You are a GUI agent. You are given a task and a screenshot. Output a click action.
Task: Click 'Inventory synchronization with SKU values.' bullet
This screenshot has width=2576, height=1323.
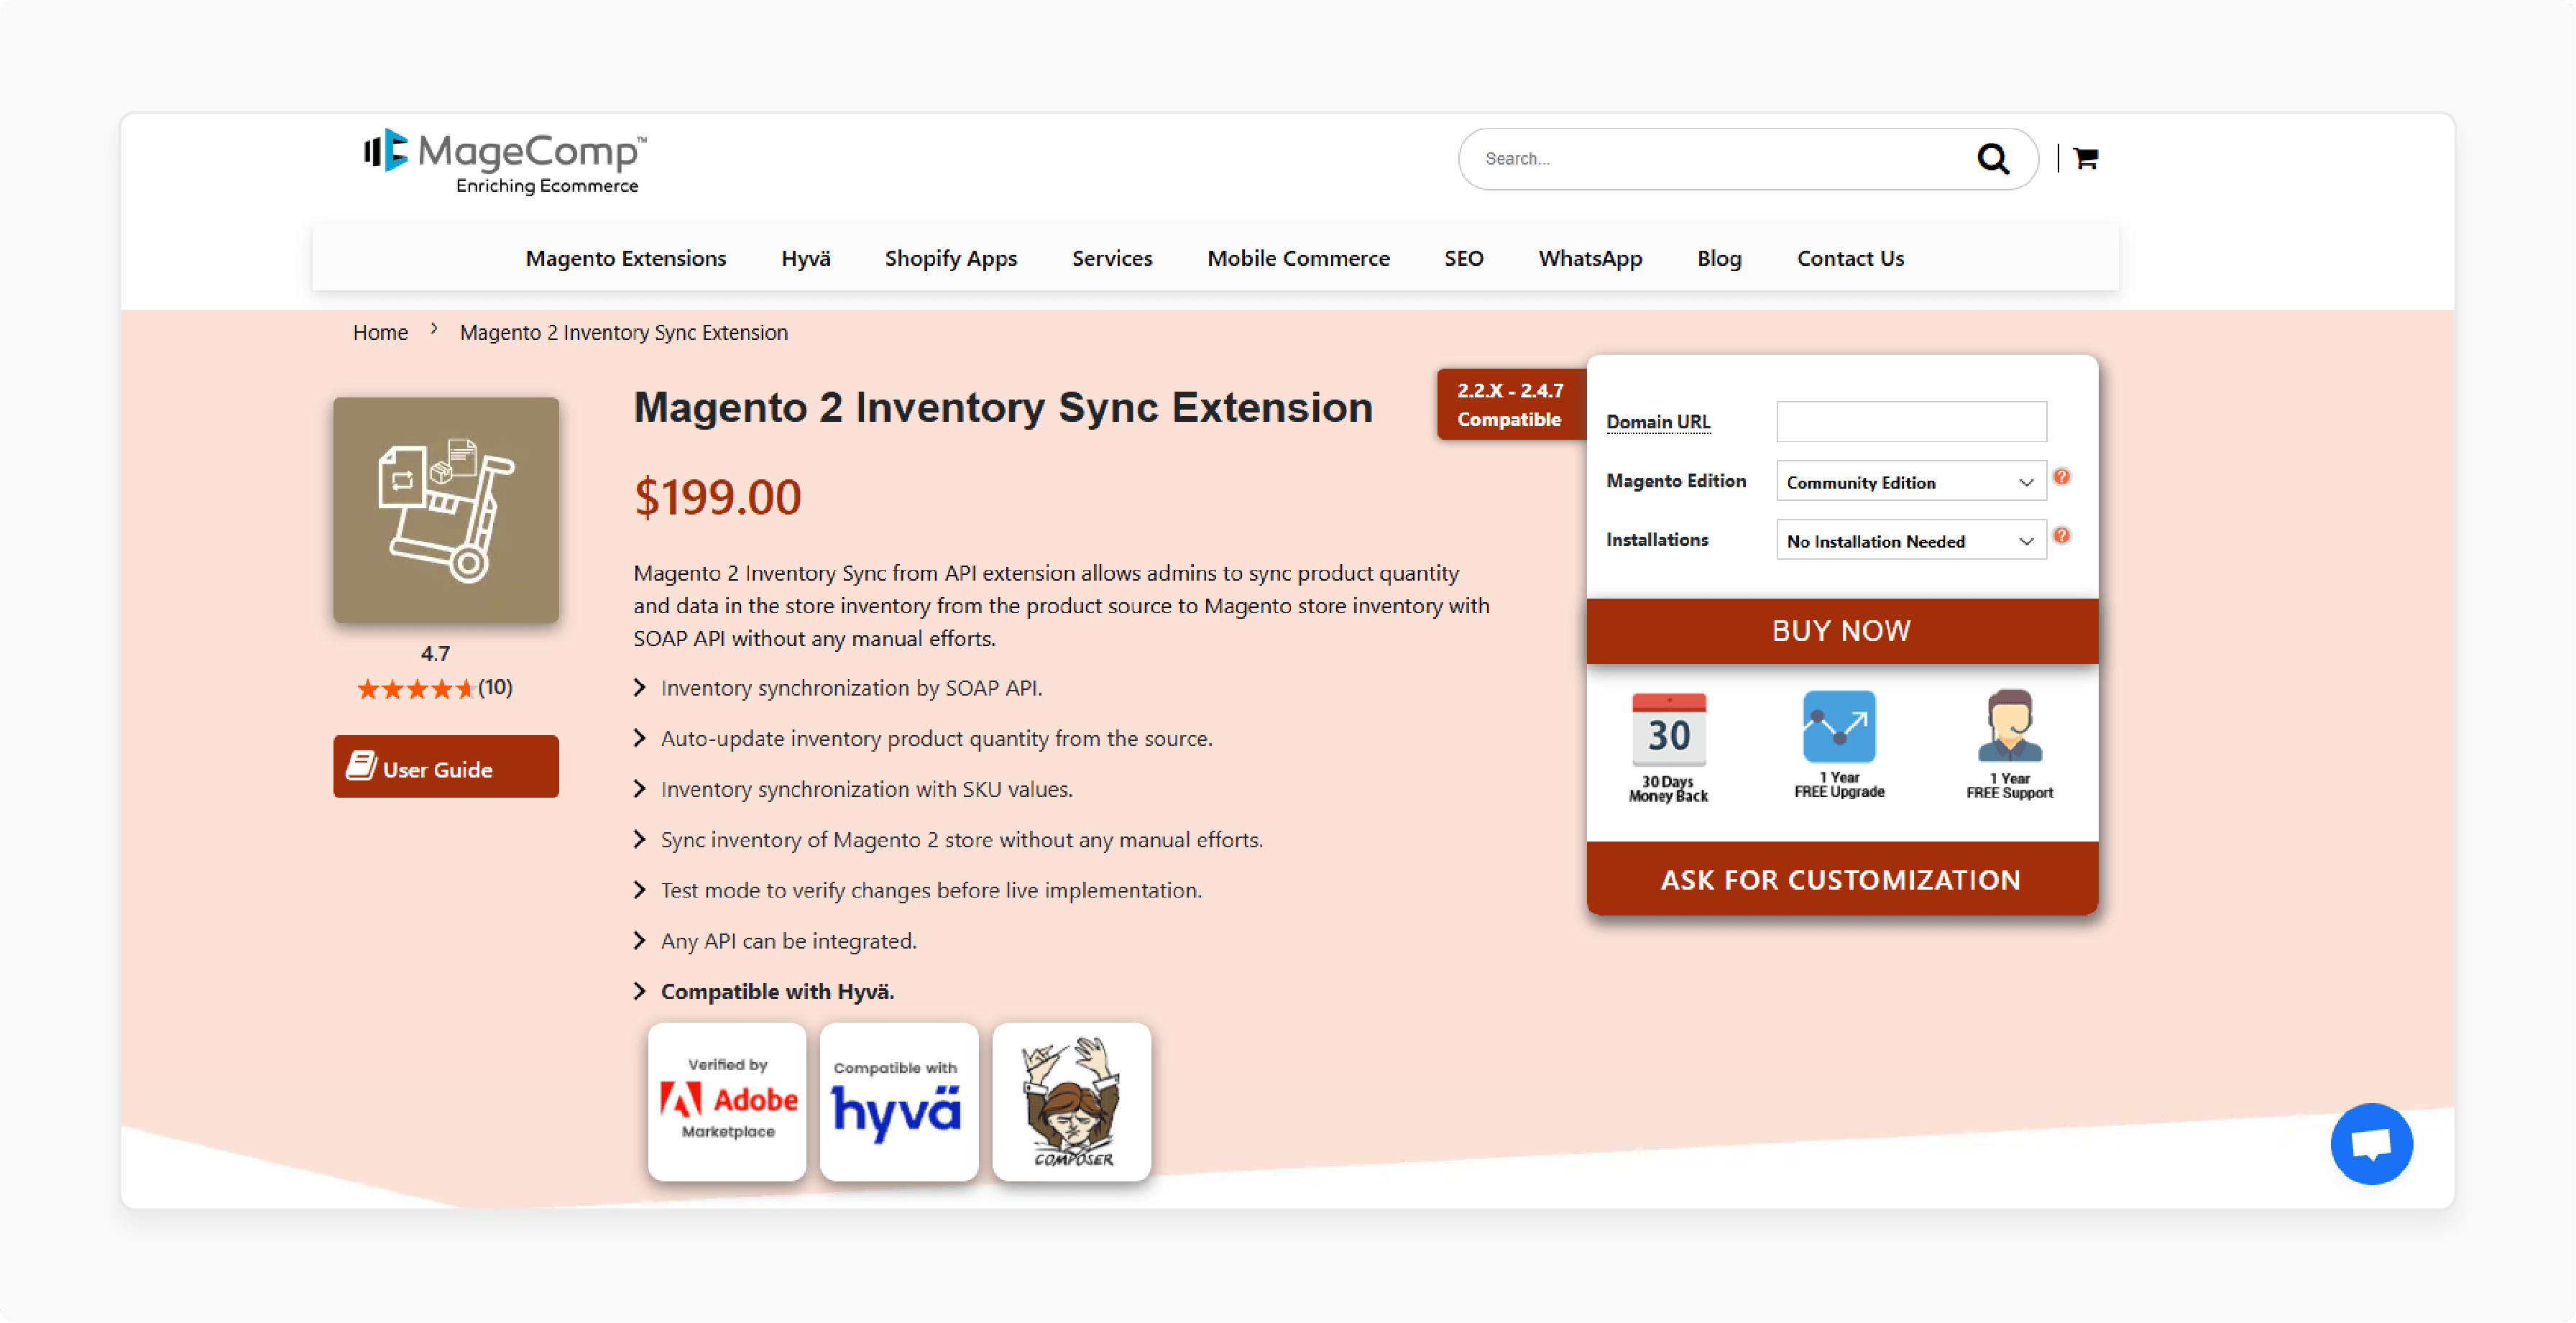[x=866, y=789]
